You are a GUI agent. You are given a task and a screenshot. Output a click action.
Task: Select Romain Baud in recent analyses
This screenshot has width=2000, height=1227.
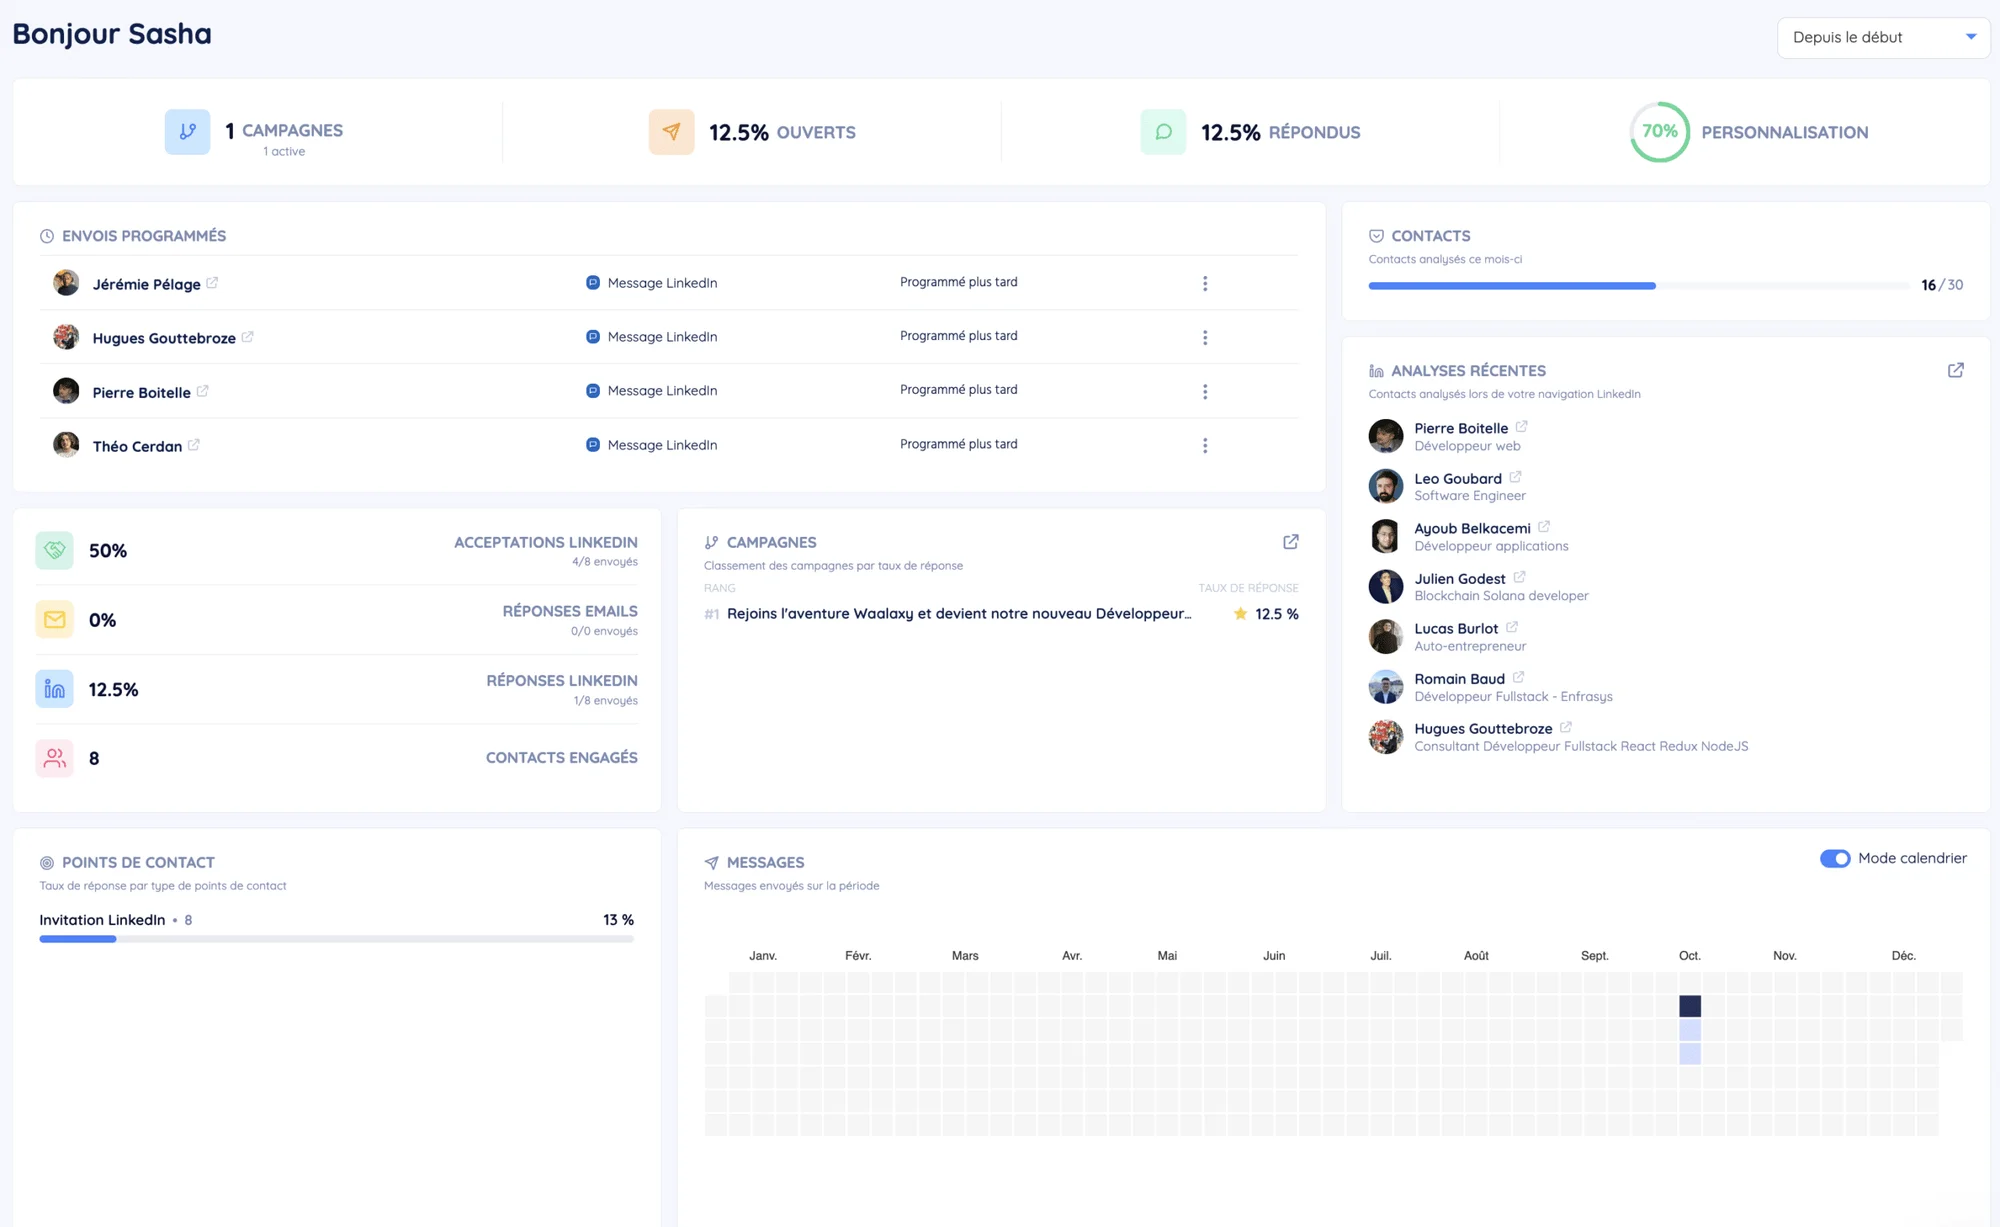pyautogui.click(x=1459, y=679)
